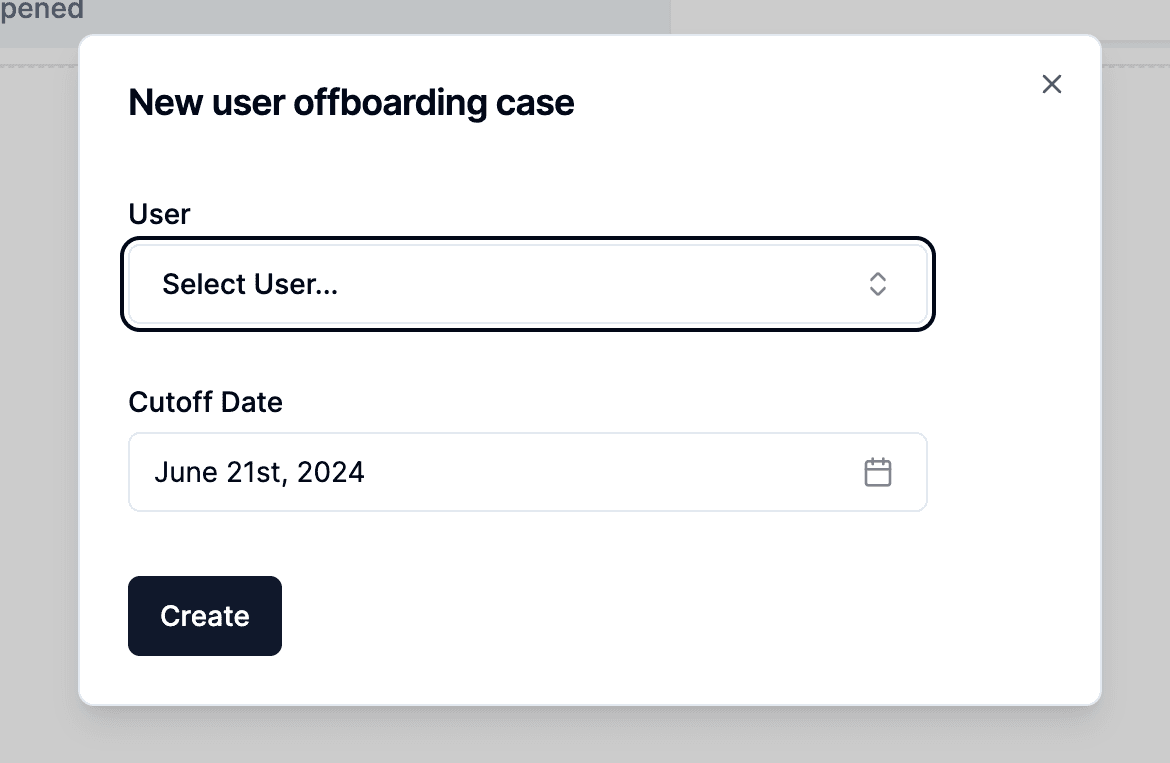This screenshot has height=763, width=1170.
Task: Change the June 21st cutoff date
Action: [527, 472]
